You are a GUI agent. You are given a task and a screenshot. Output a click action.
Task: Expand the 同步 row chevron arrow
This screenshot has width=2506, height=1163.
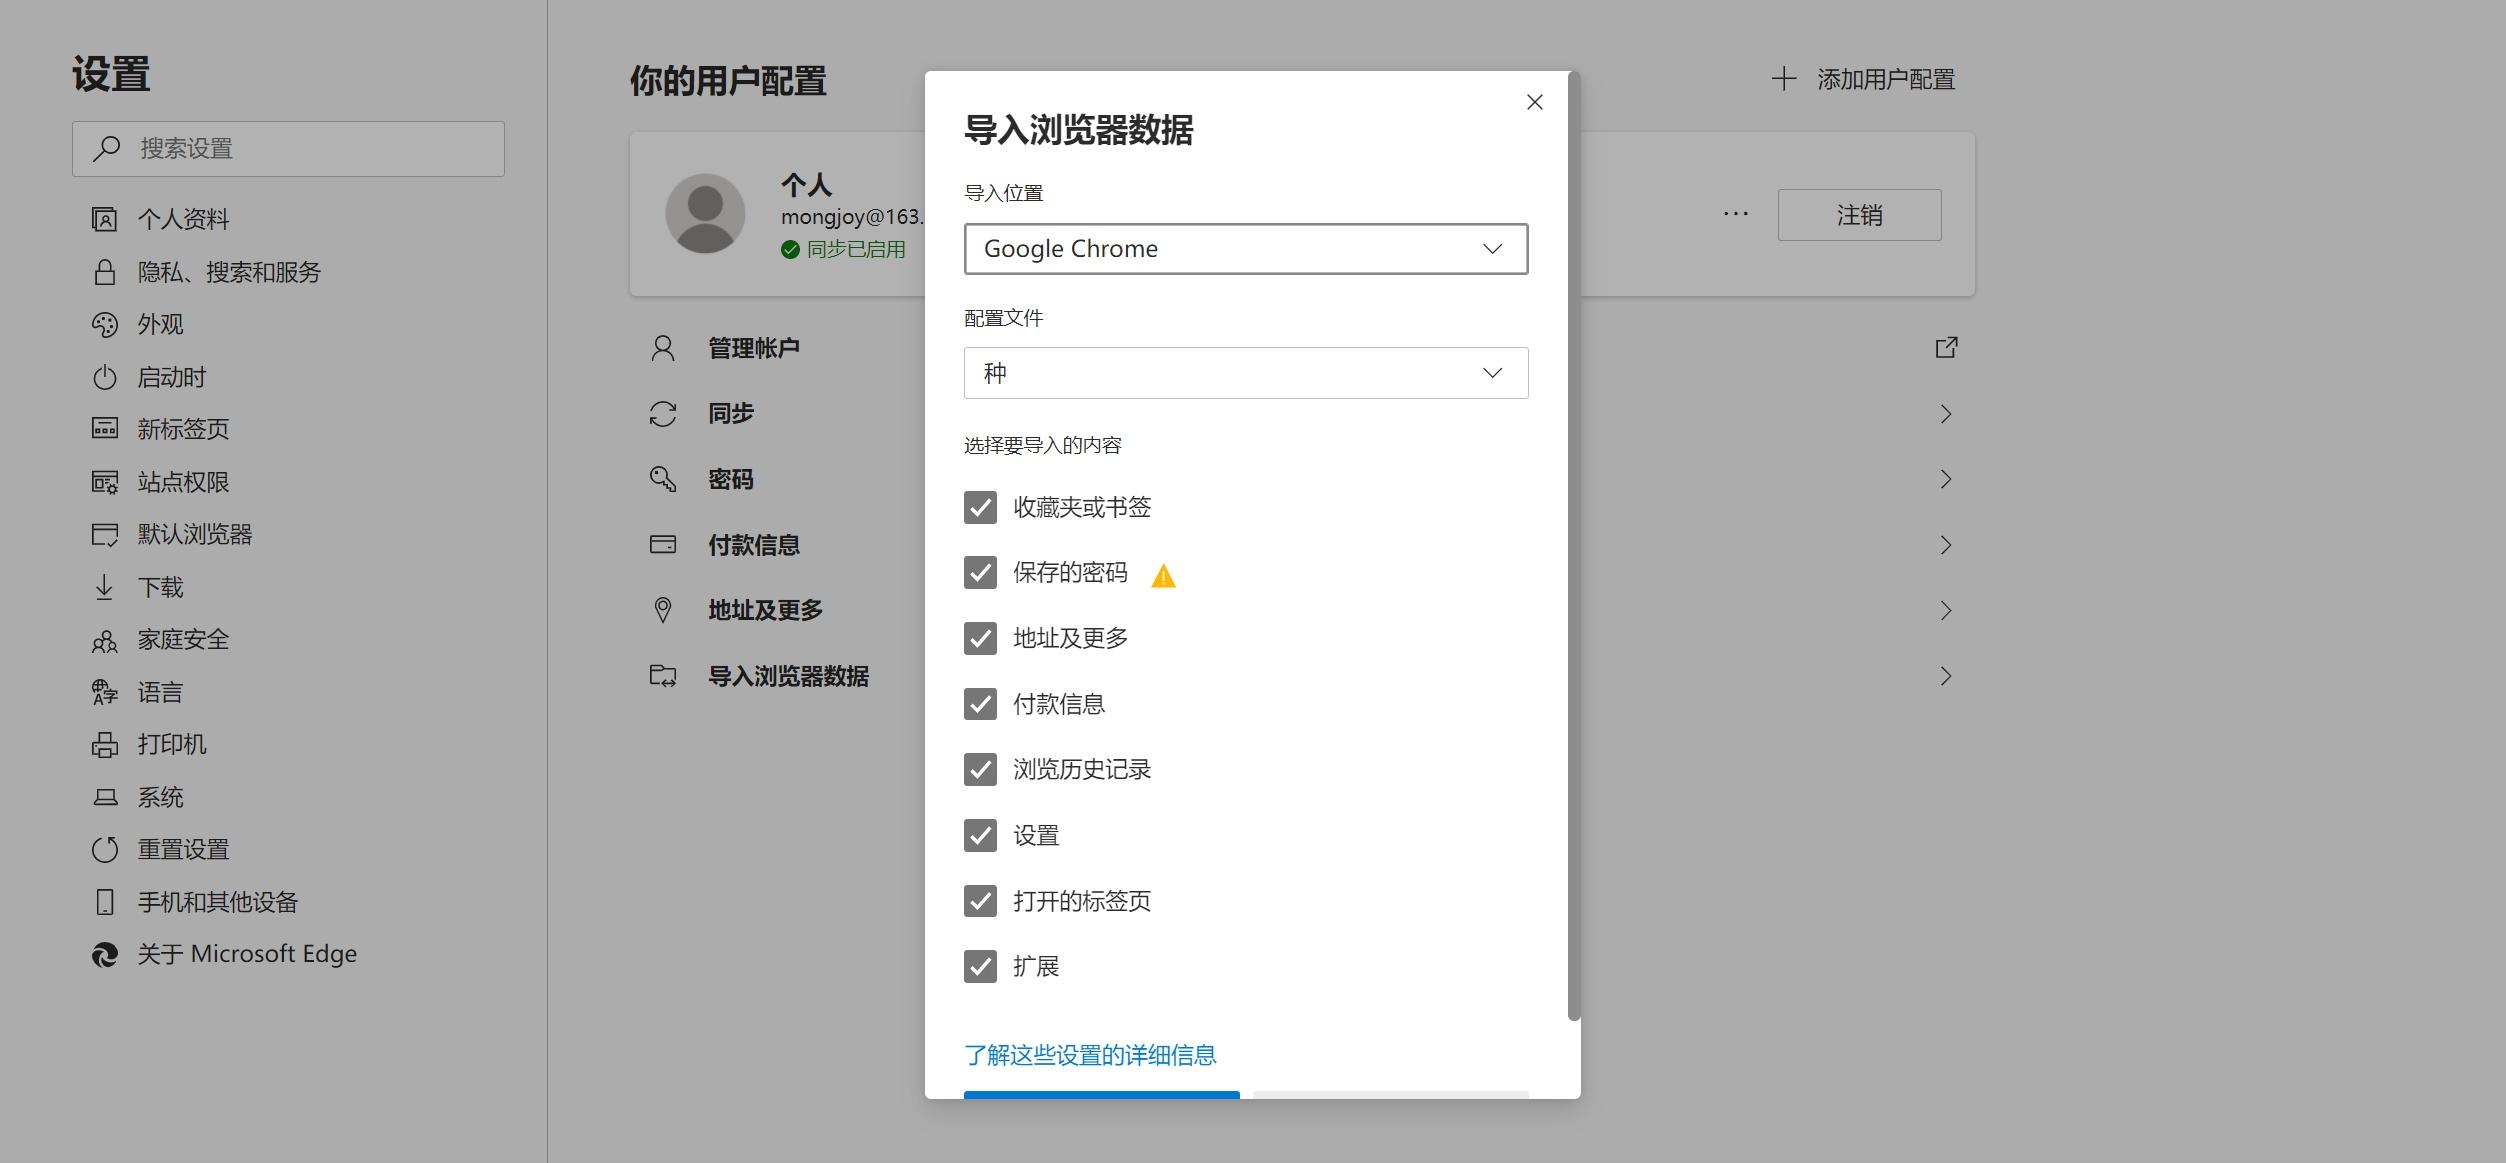[x=1946, y=414]
